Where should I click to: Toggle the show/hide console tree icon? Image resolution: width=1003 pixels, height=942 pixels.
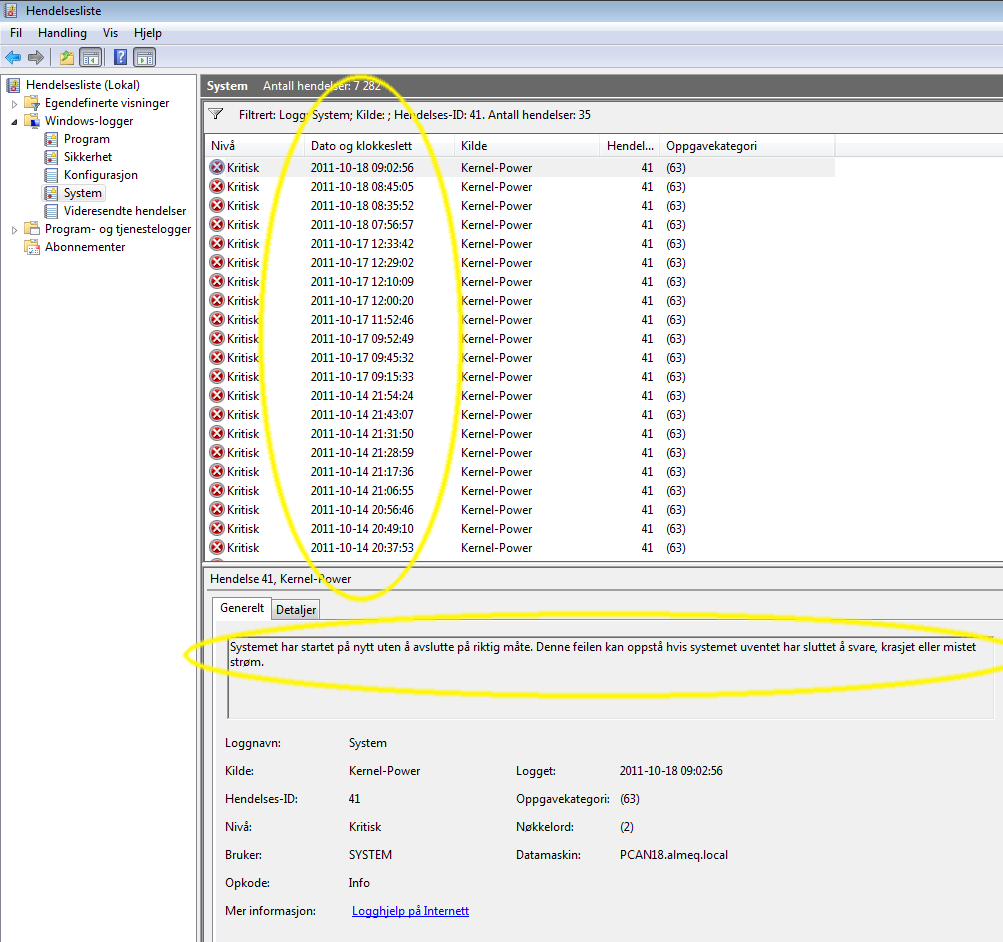(x=90, y=57)
